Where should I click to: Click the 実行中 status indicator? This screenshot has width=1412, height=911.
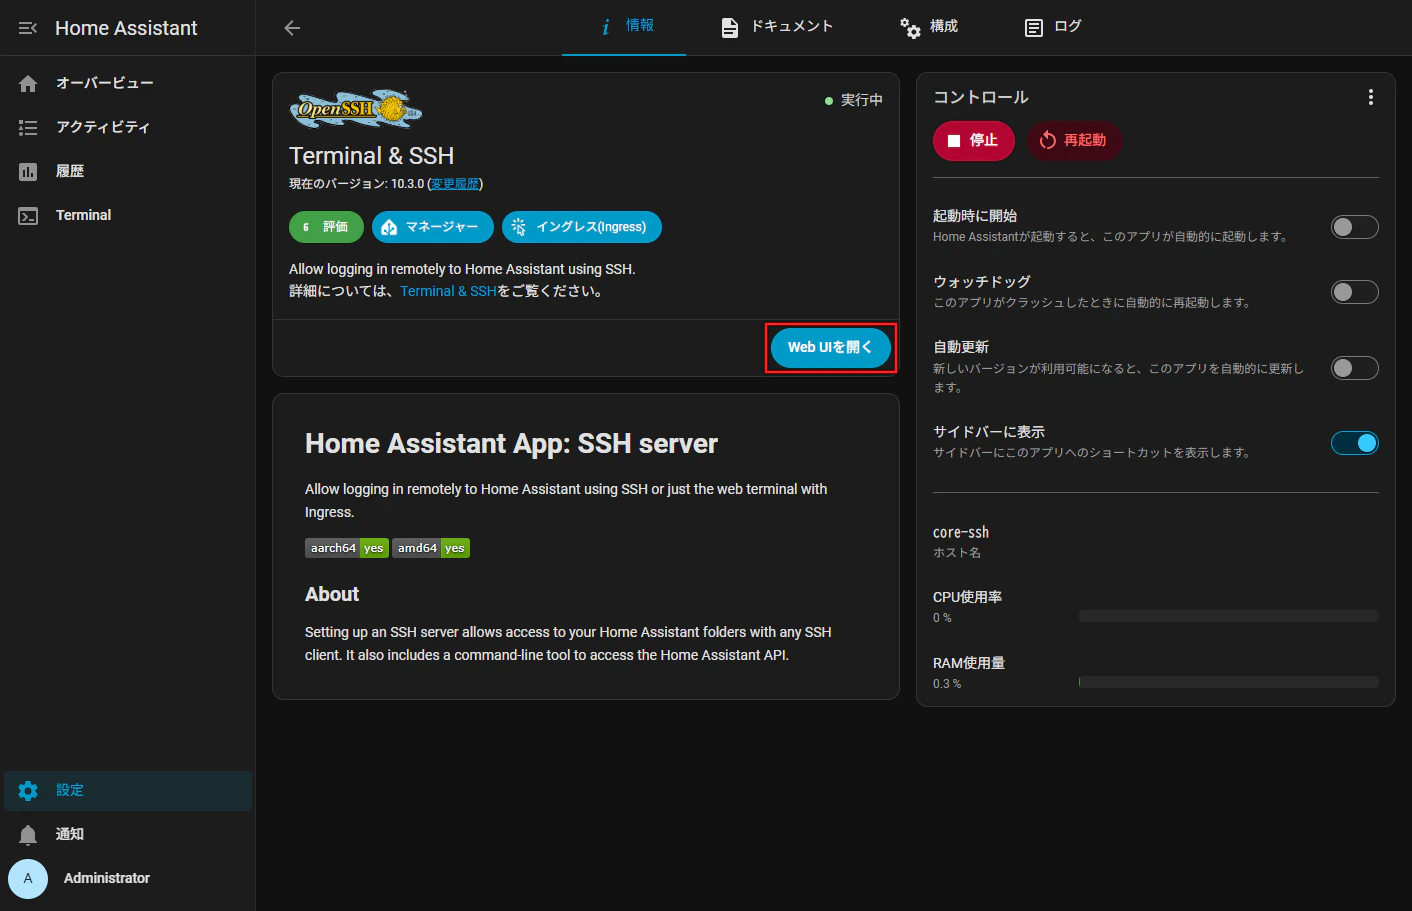[x=853, y=100]
